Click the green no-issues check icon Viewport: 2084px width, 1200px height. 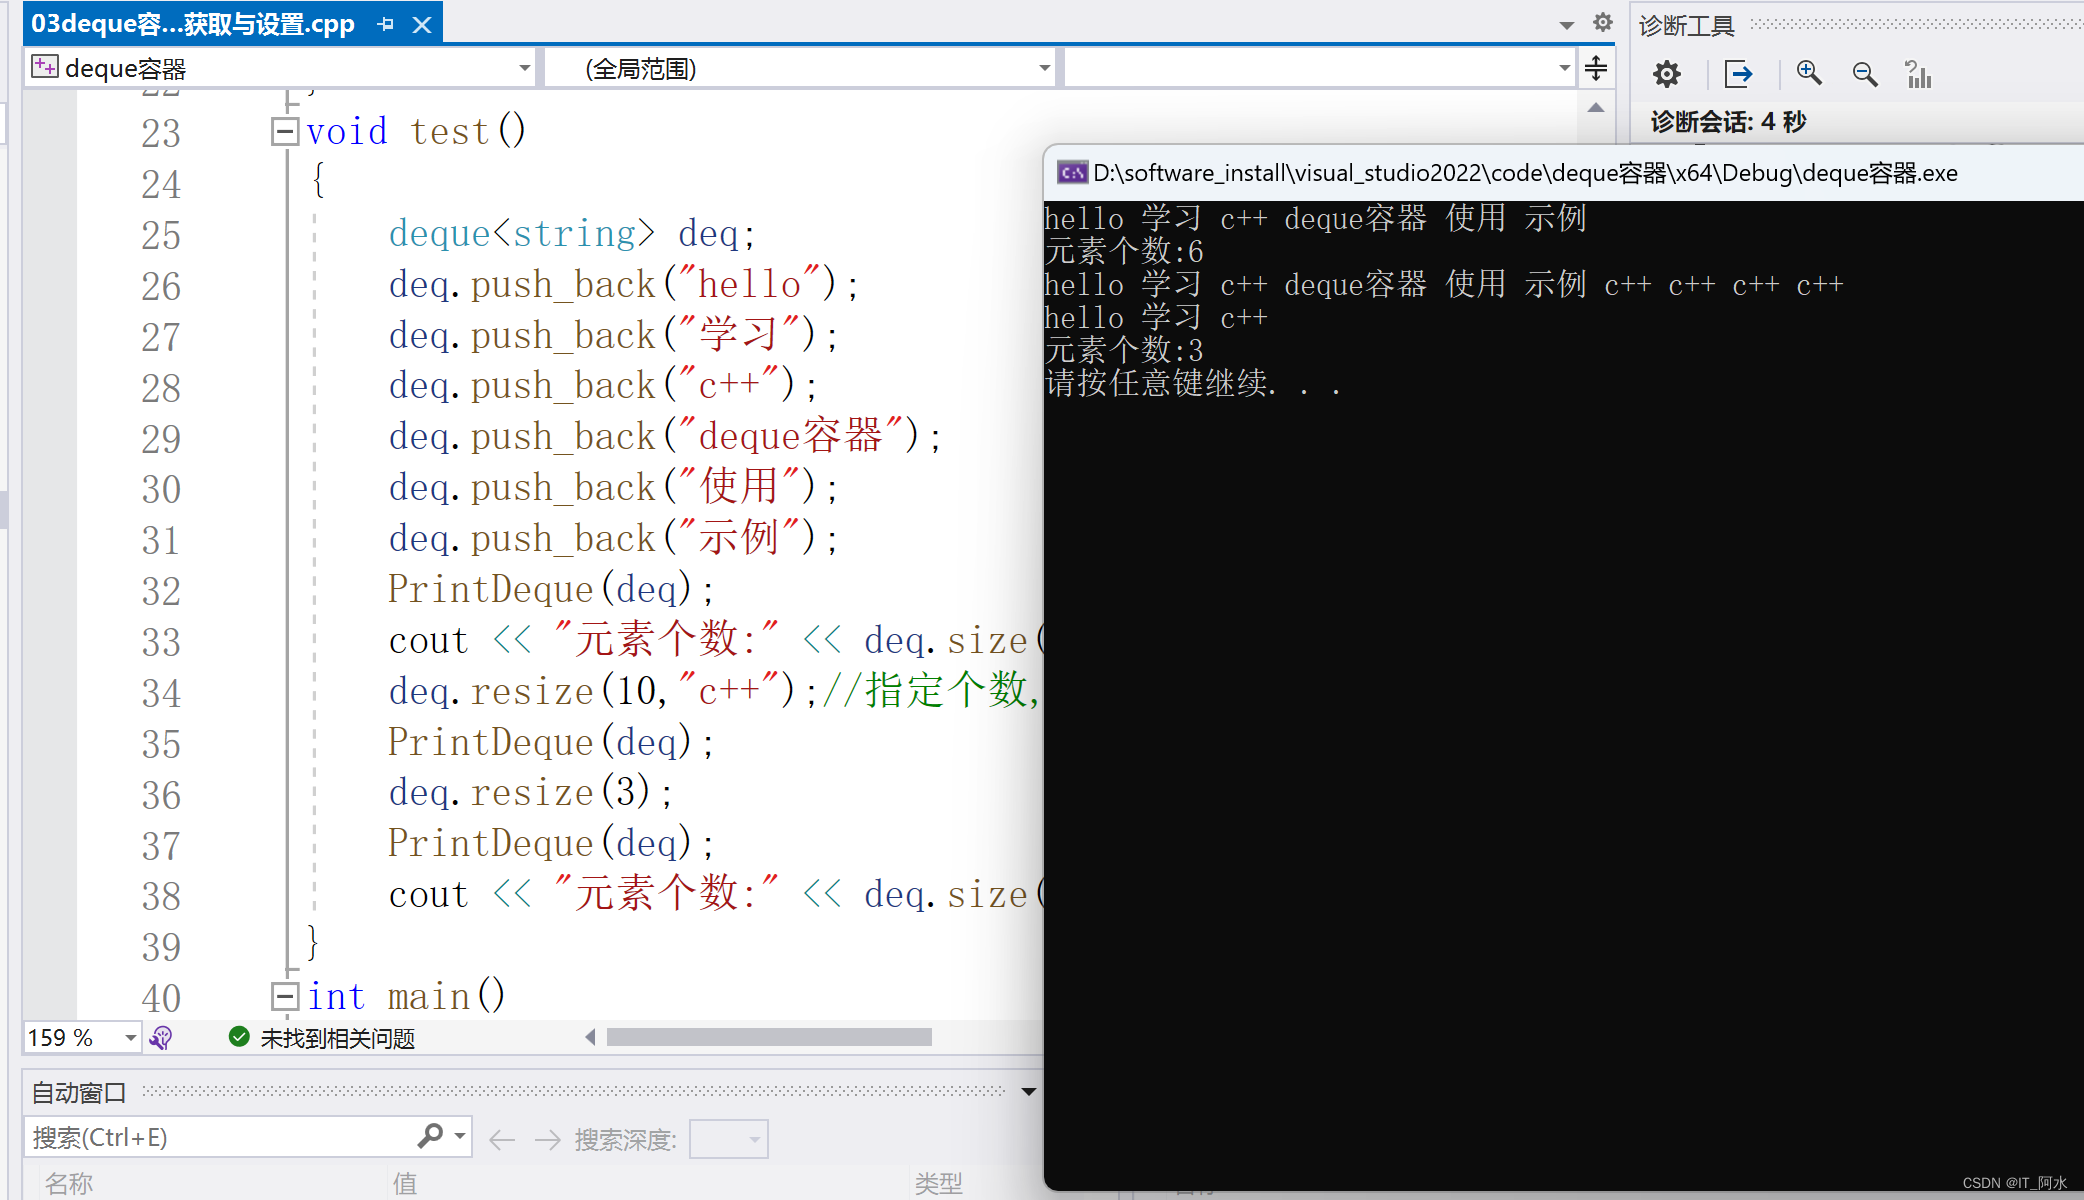(x=239, y=1037)
